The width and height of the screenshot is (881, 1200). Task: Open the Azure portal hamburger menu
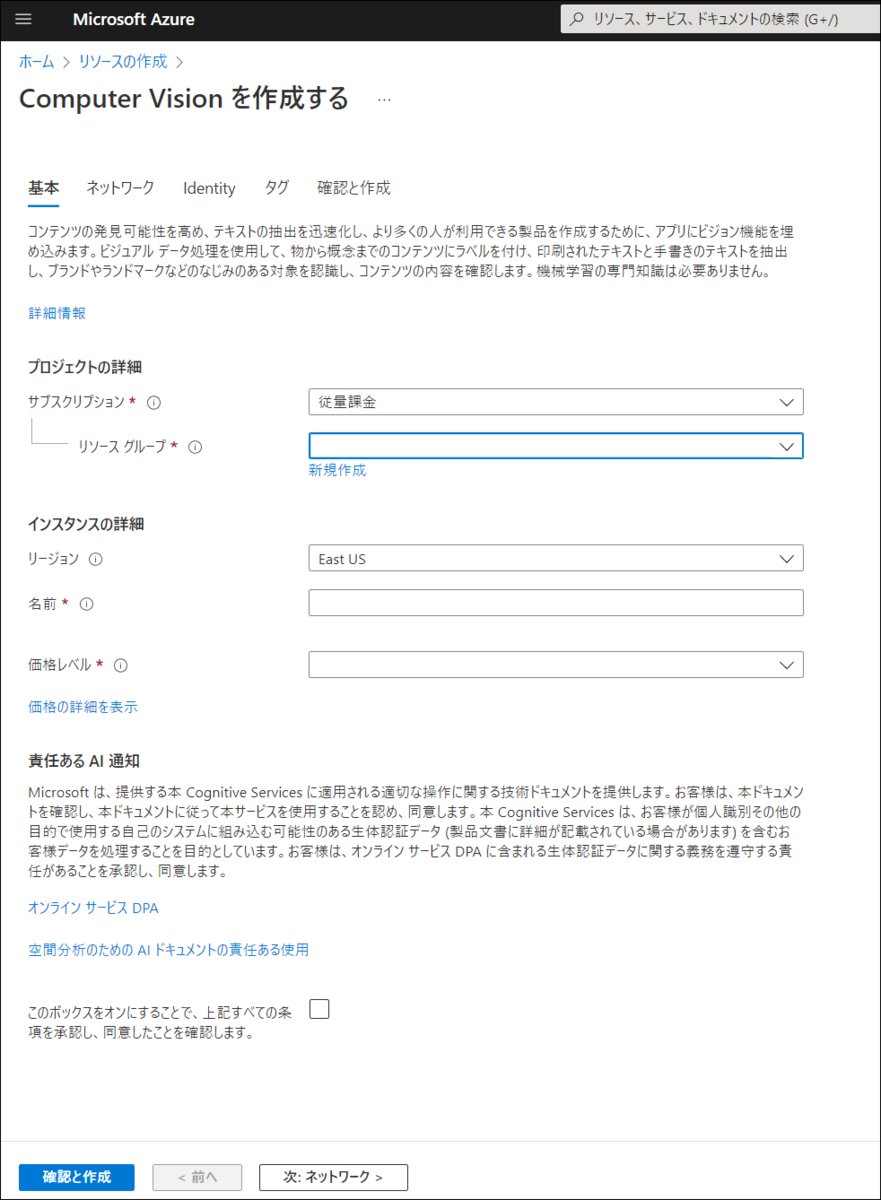[x=24, y=19]
